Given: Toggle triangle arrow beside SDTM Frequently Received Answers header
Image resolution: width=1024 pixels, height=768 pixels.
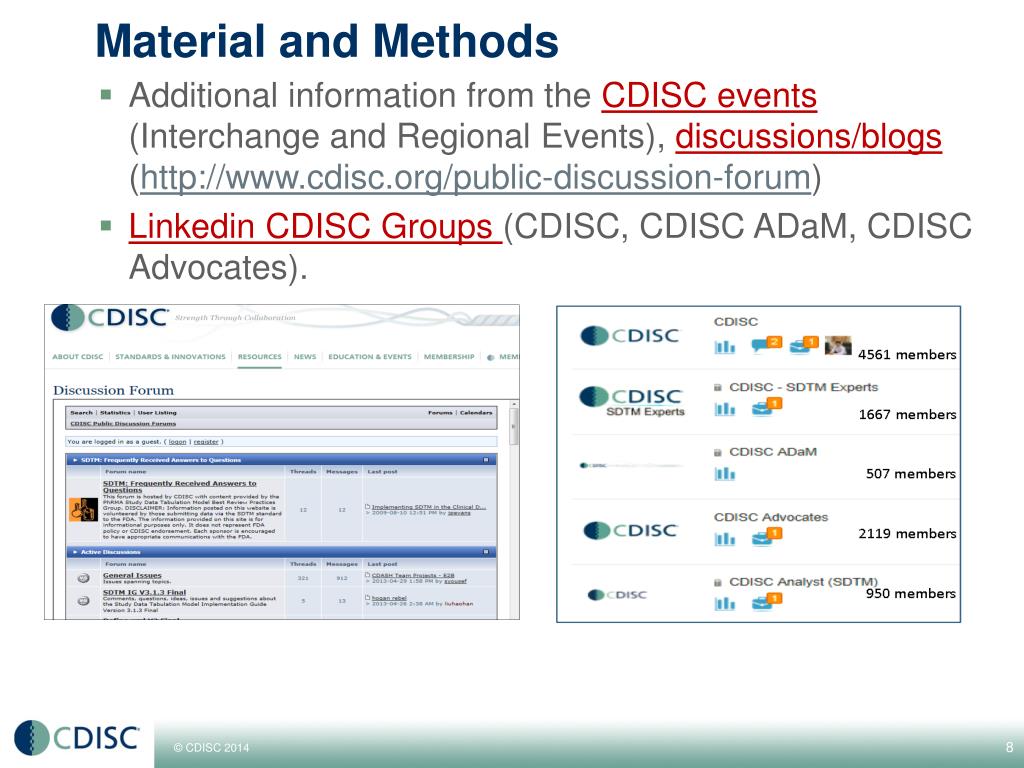Looking at the screenshot, I should click(75, 460).
